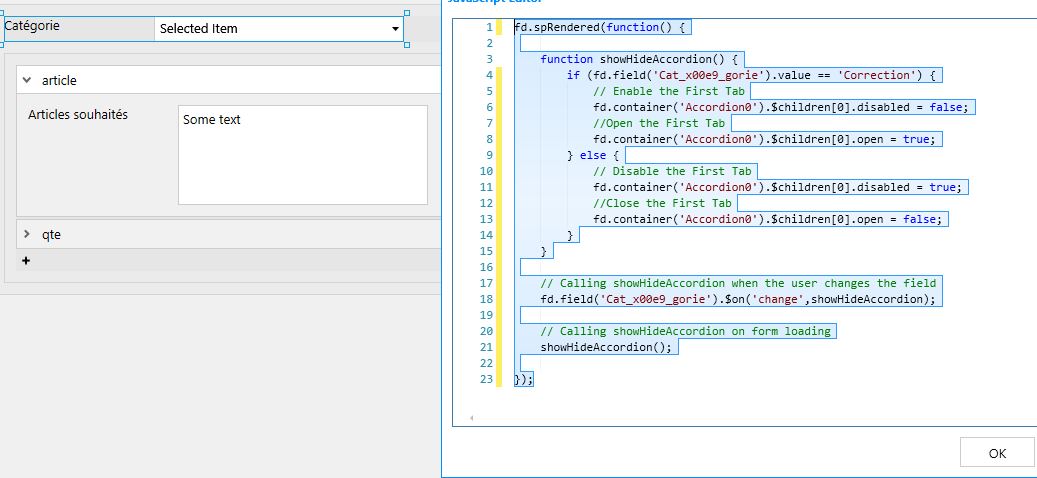Screen dimensions: 1037x478
Task: Click the scroll-left arrow of the code editor
Action: [470, 417]
